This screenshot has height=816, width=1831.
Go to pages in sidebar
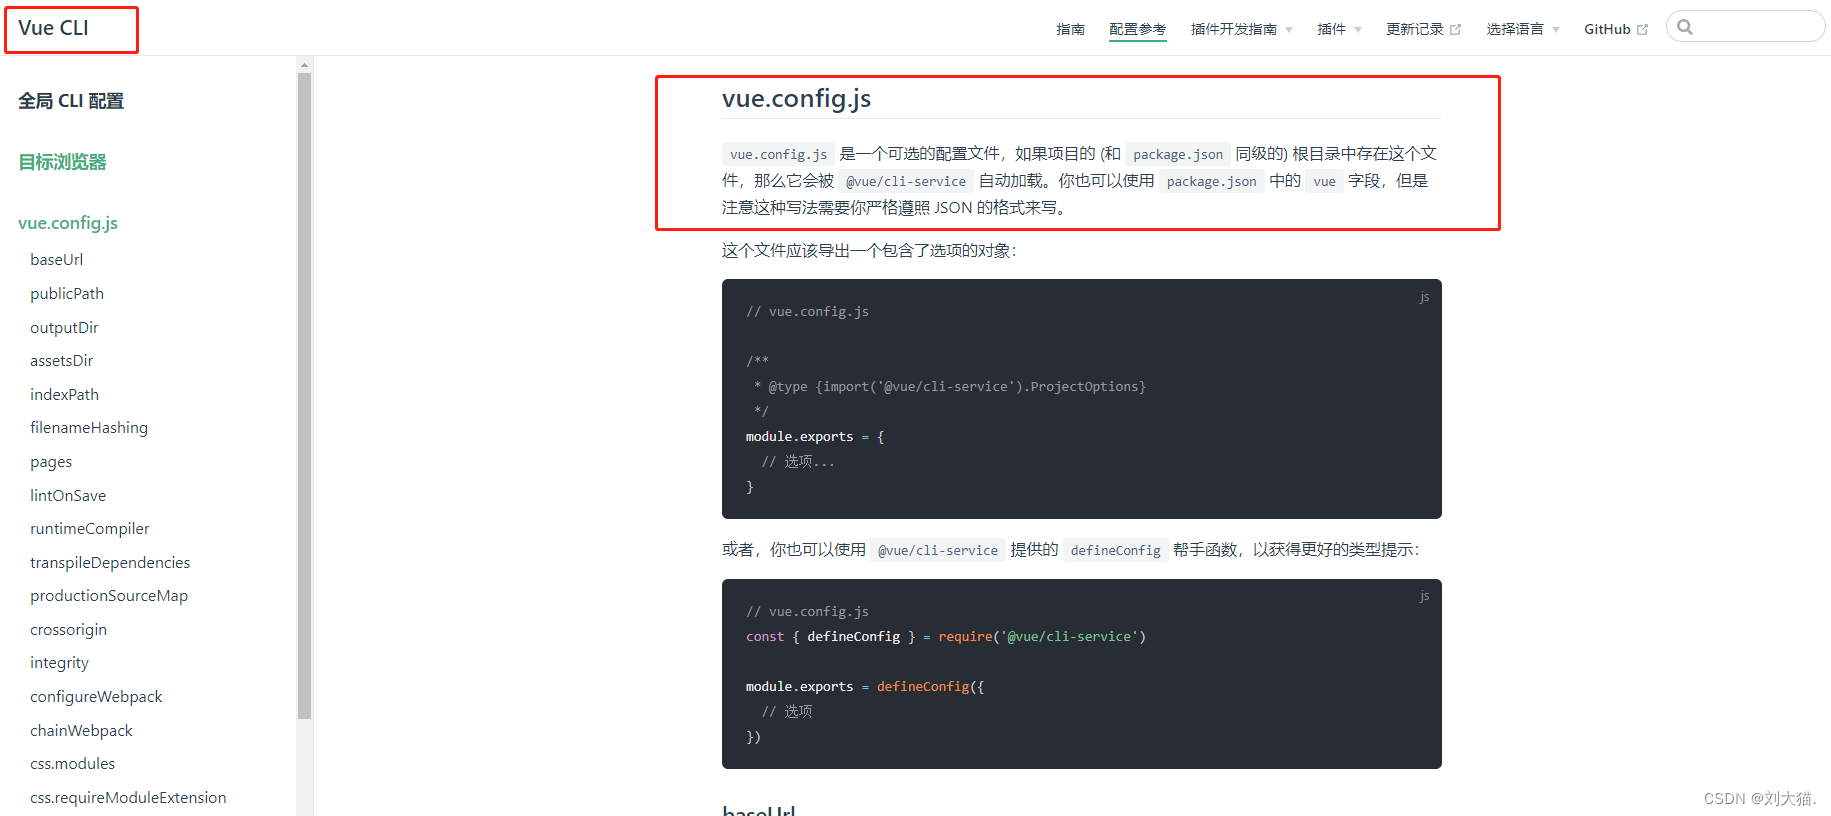click(x=51, y=462)
